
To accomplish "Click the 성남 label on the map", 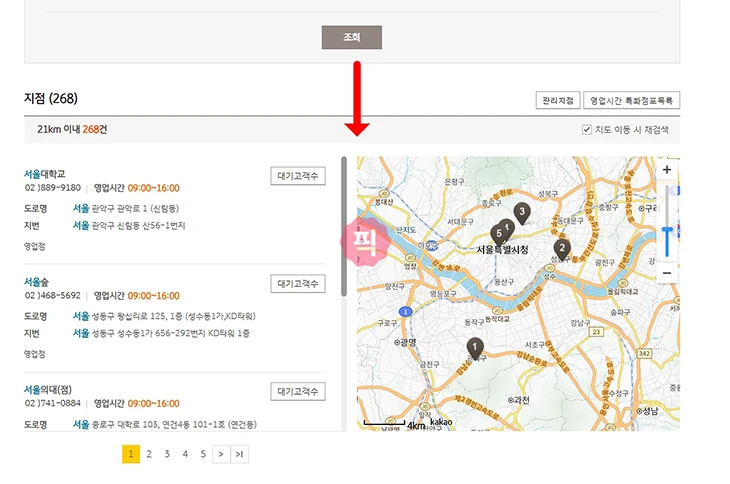I will point(648,410).
